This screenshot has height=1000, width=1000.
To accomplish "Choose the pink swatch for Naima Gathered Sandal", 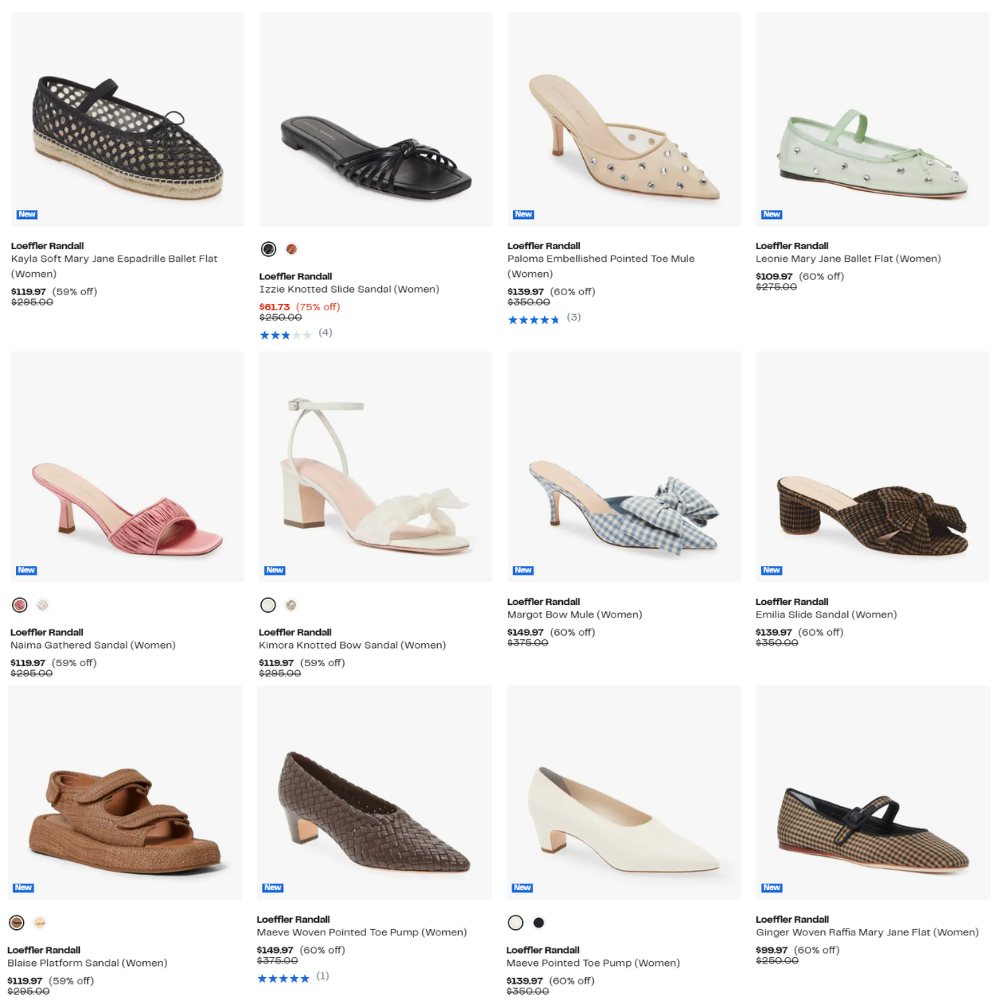I will click(20, 605).
